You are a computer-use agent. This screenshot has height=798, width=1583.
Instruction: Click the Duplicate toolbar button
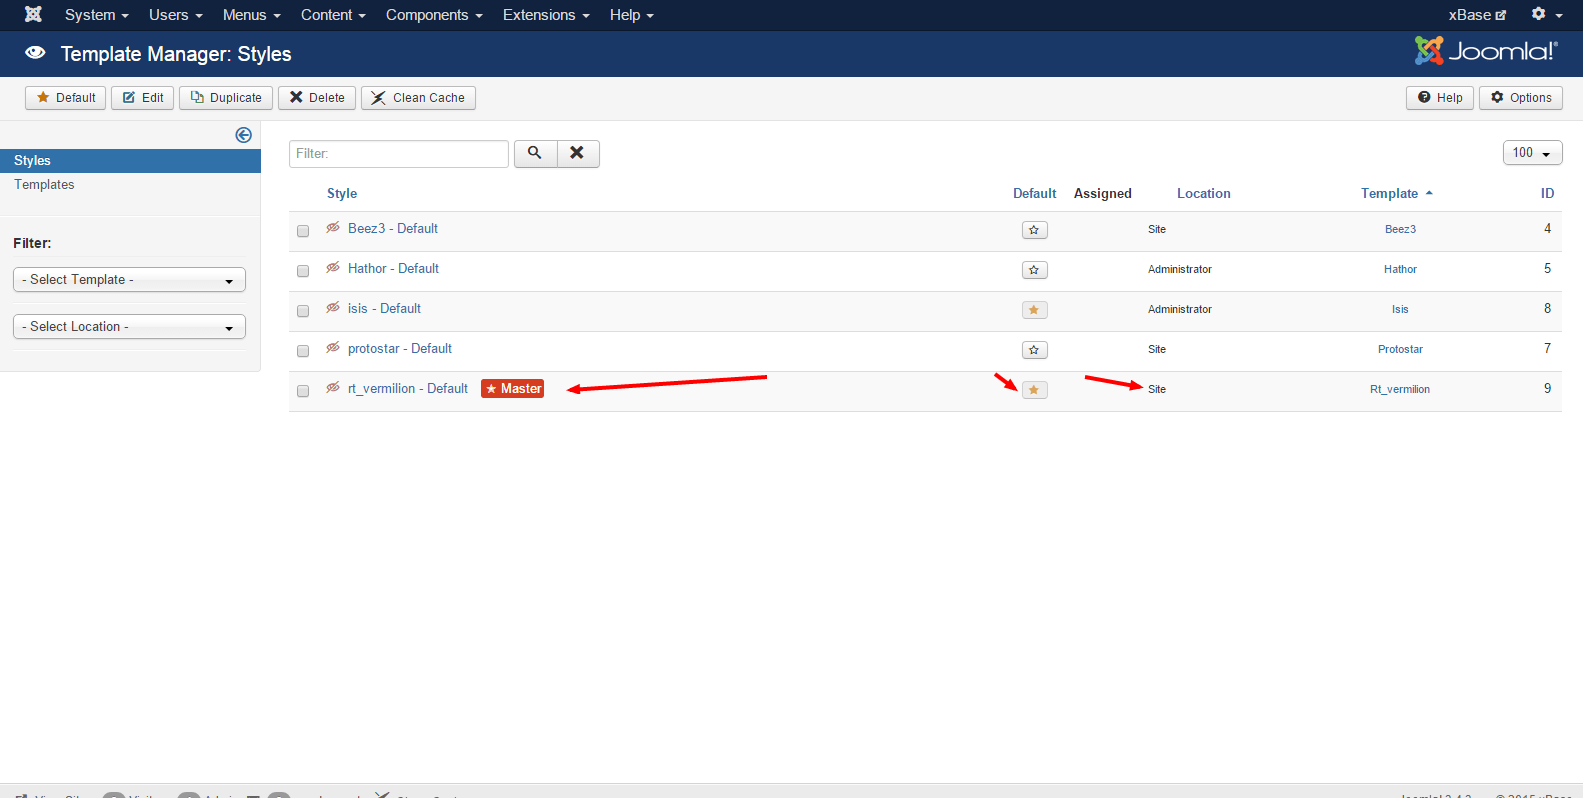tap(226, 97)
